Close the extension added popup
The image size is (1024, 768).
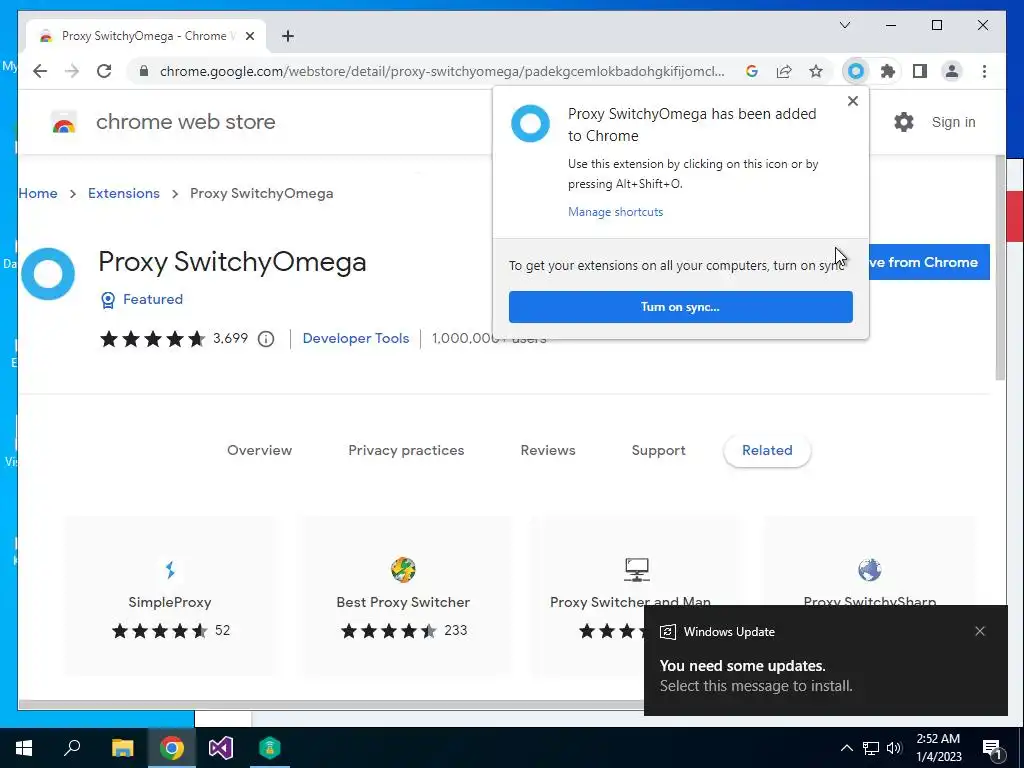coord(852,101)
